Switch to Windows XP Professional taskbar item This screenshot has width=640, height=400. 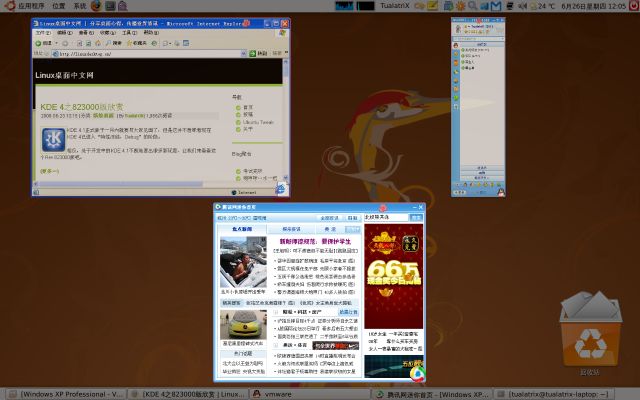click(x=65, y=394)
